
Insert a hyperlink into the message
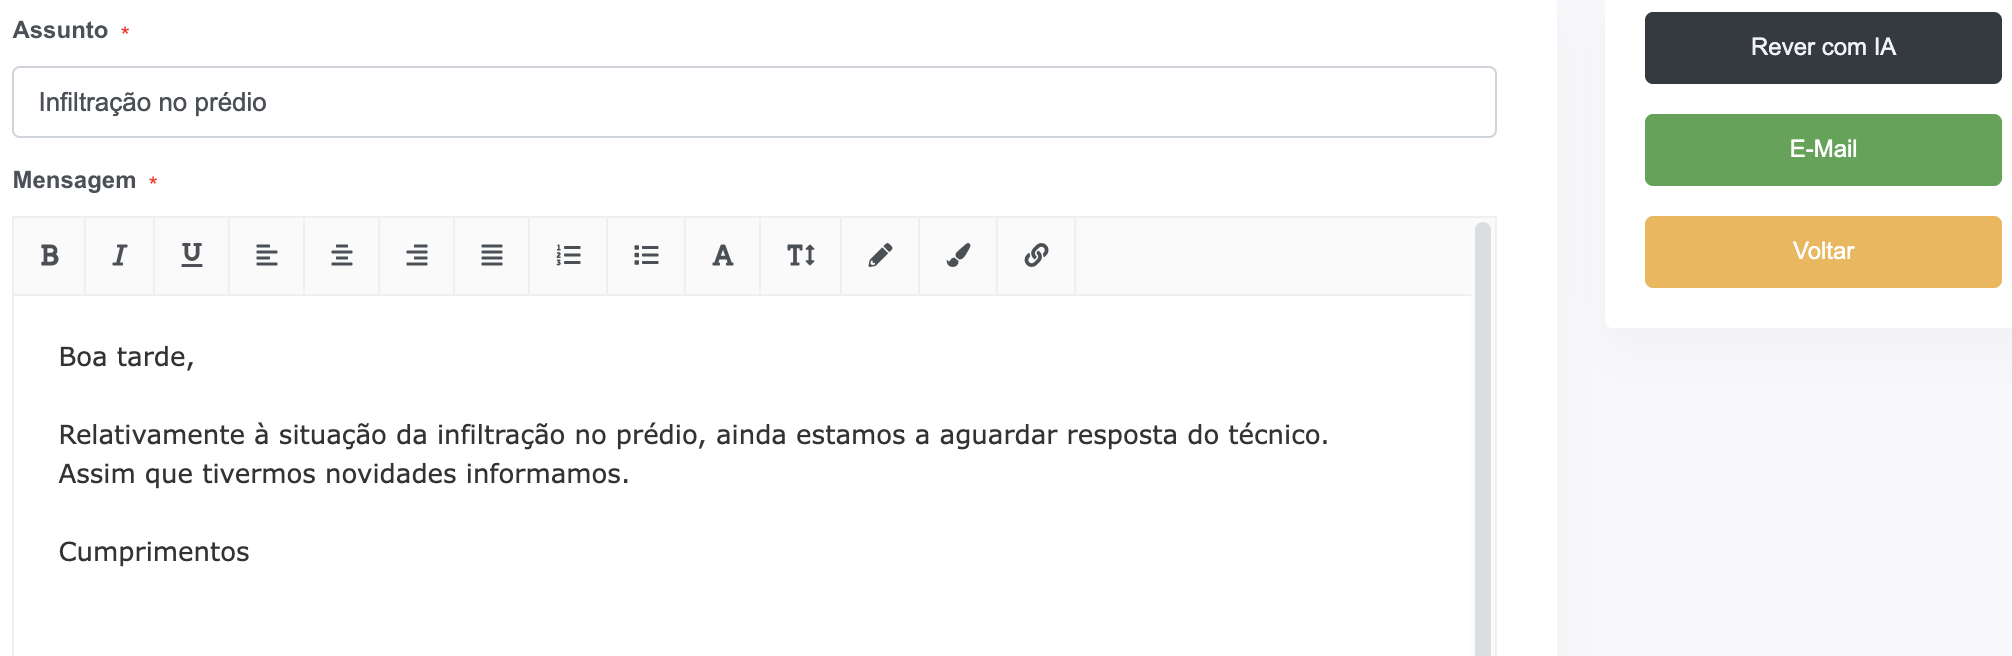pyautogui.click(x=1034, y=256)
